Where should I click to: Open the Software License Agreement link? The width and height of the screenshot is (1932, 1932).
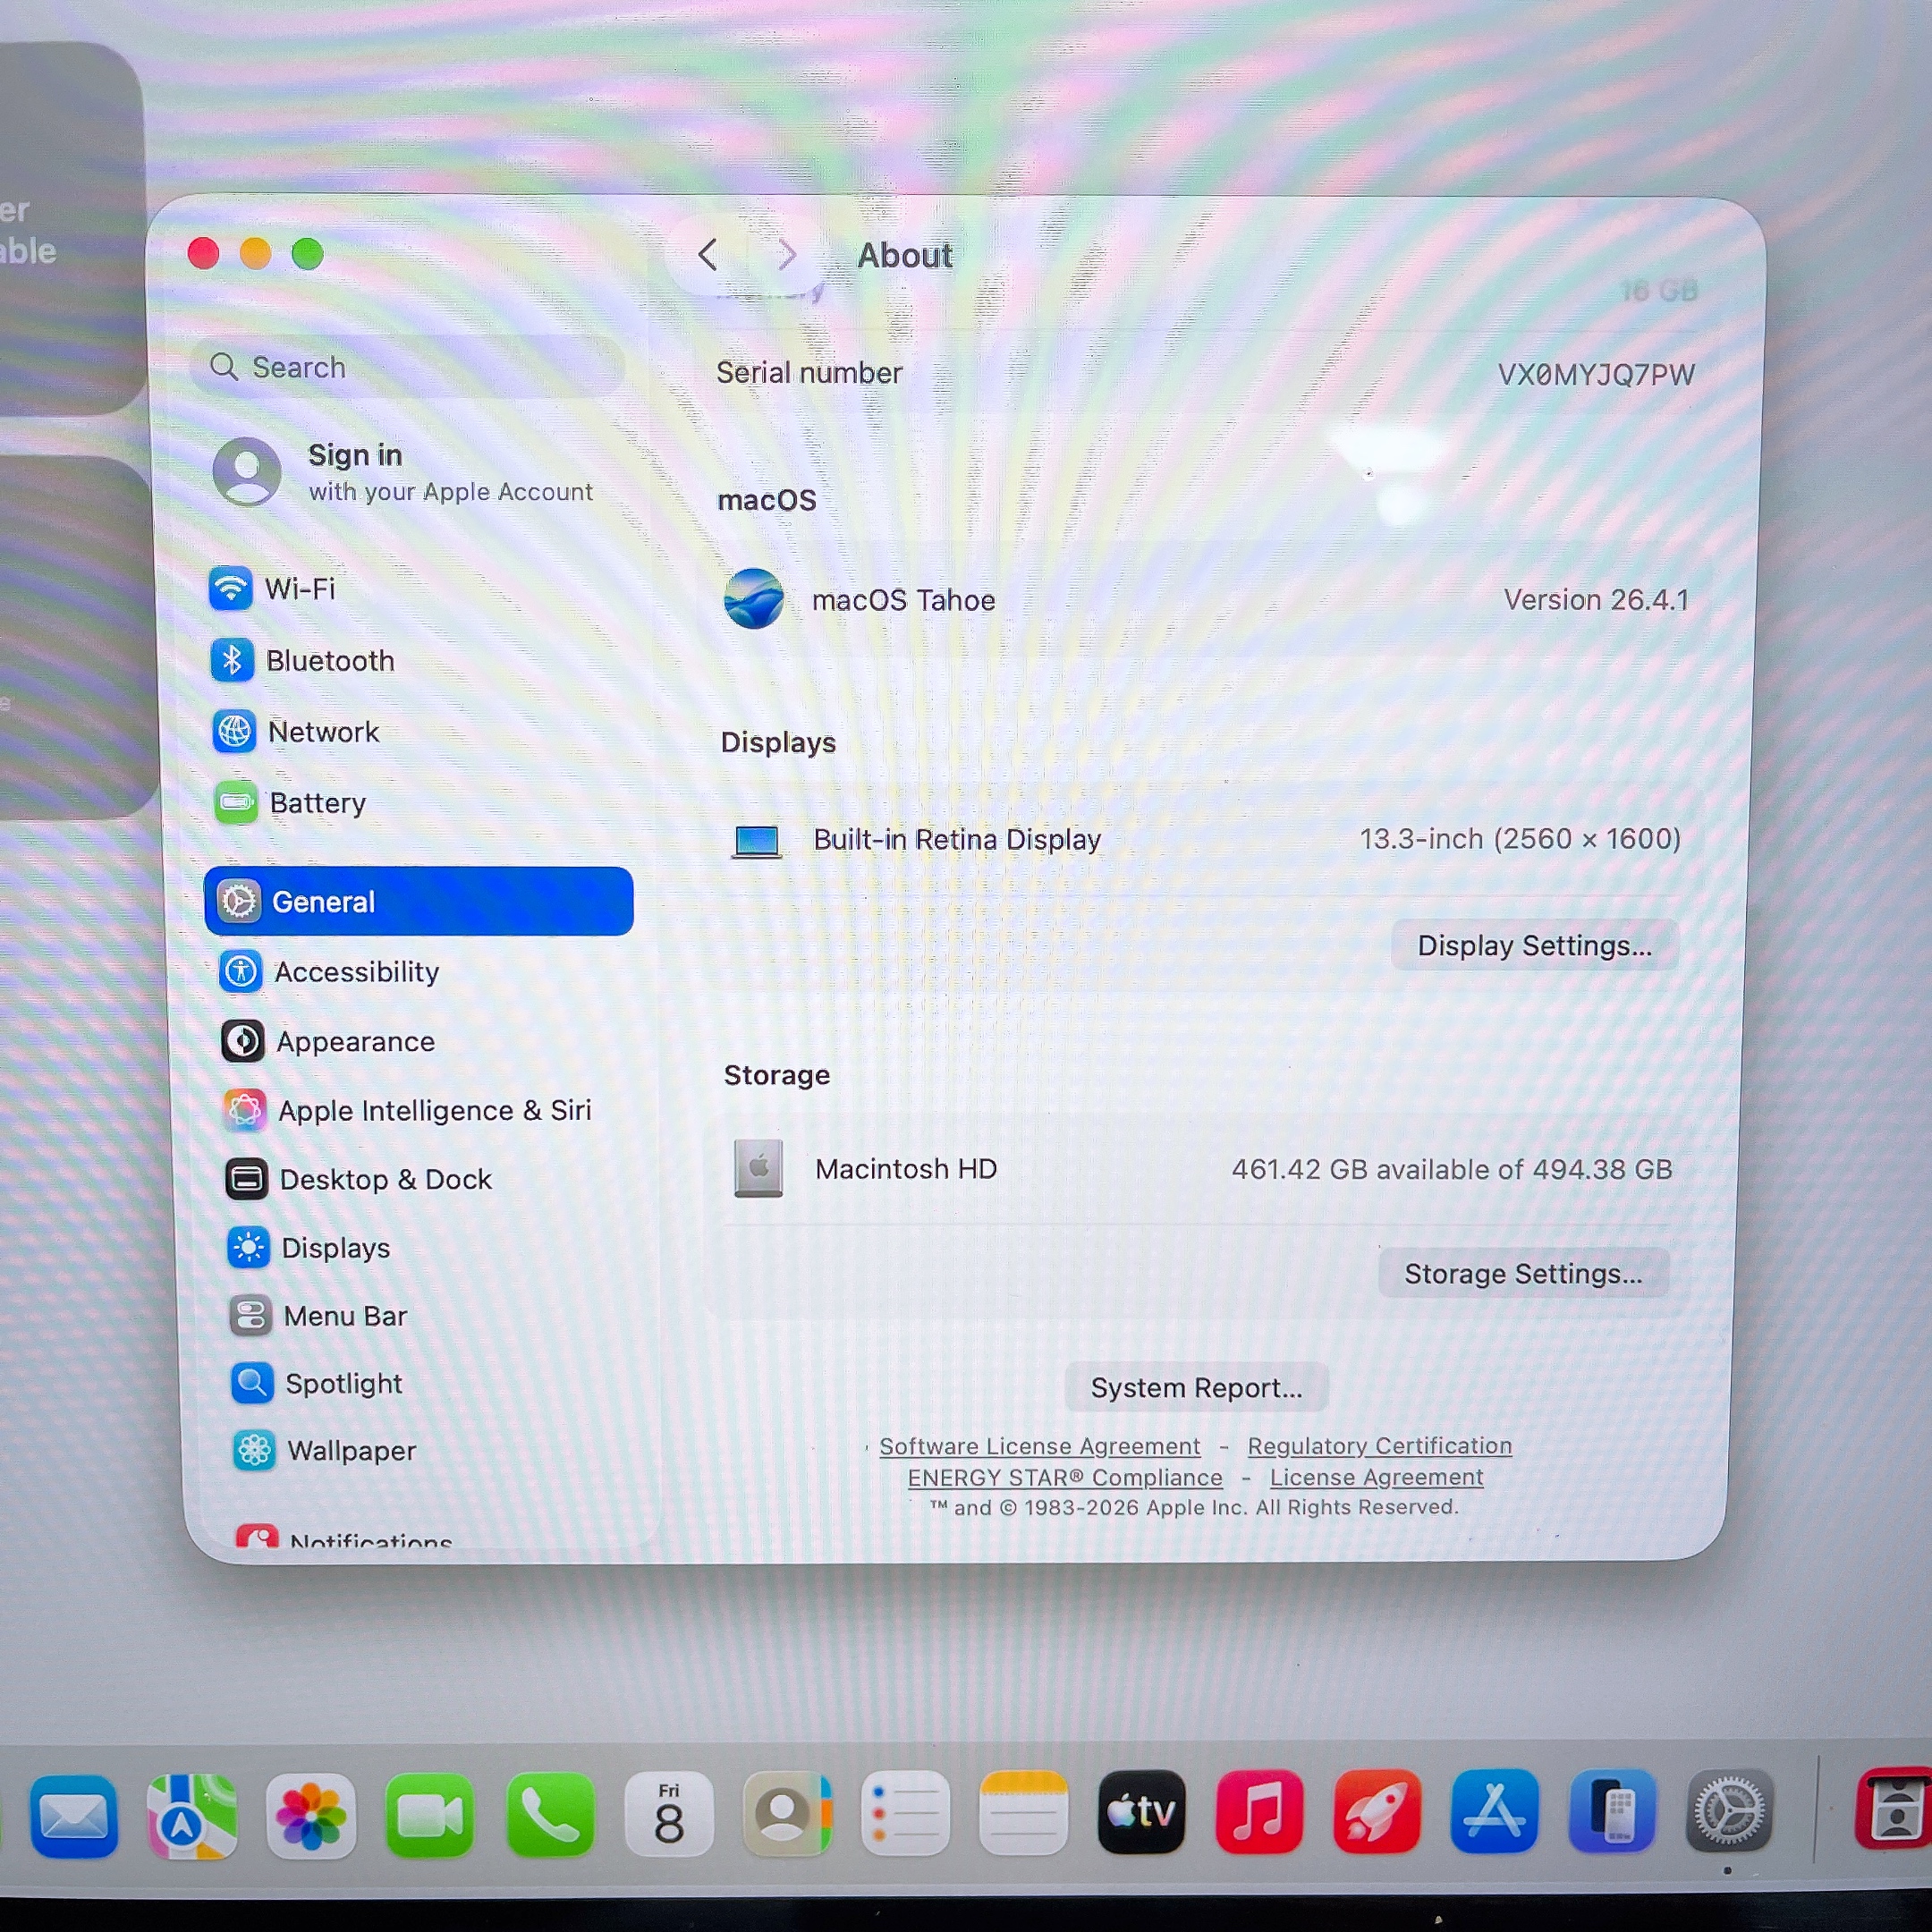click(1040, 1446)
